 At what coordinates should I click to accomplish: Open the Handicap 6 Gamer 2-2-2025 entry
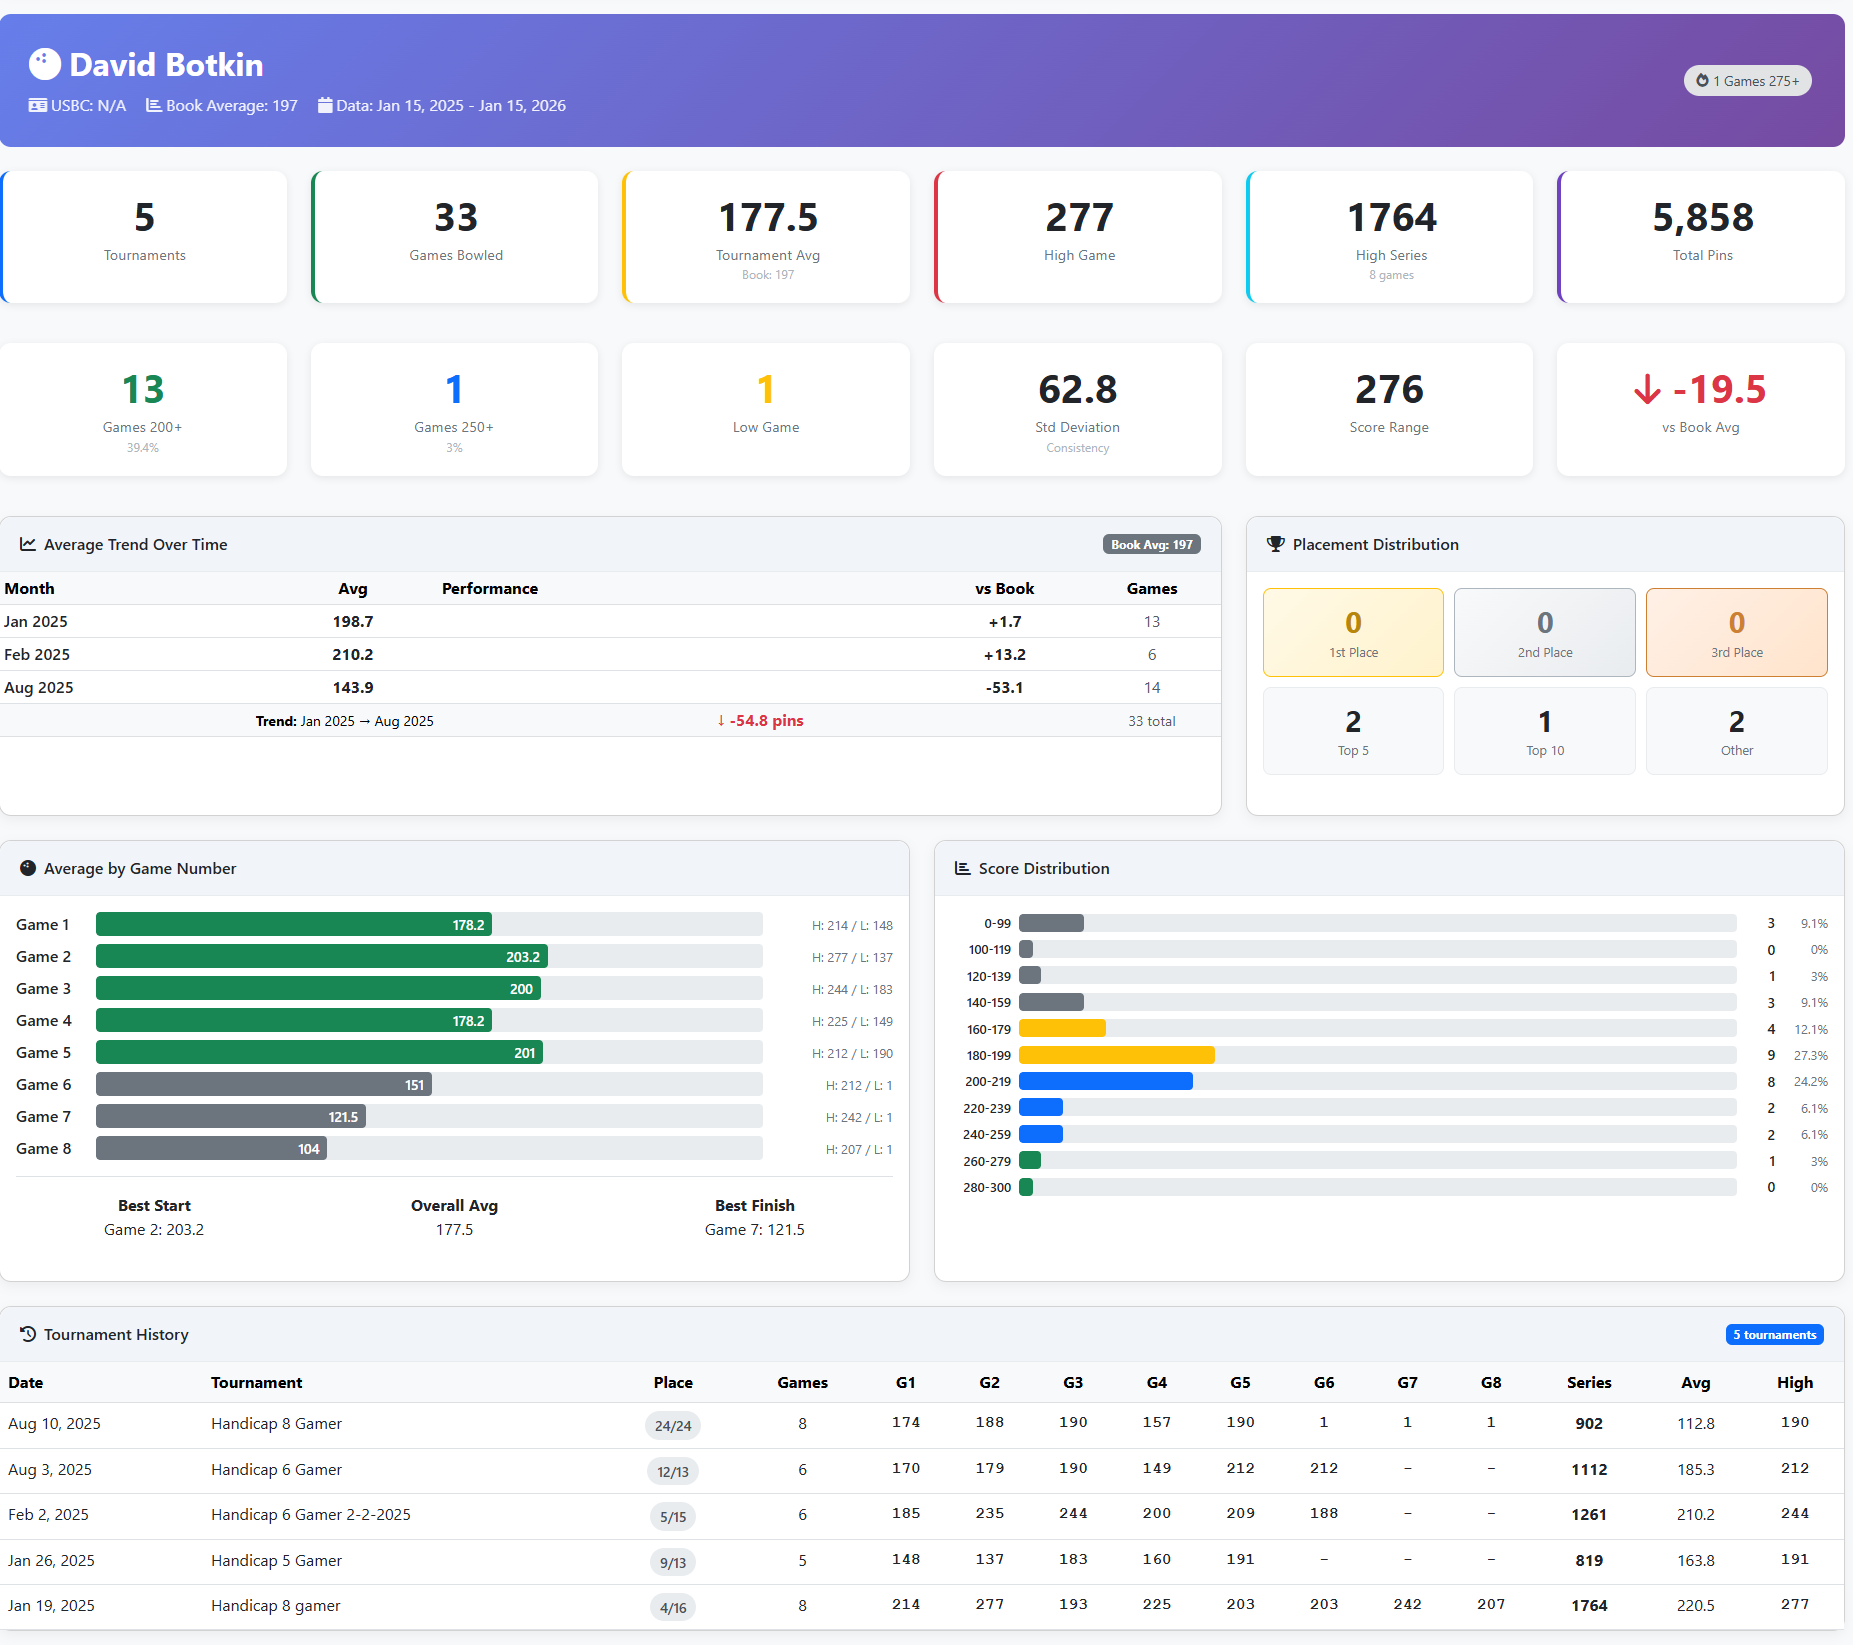pos(310,1514)
